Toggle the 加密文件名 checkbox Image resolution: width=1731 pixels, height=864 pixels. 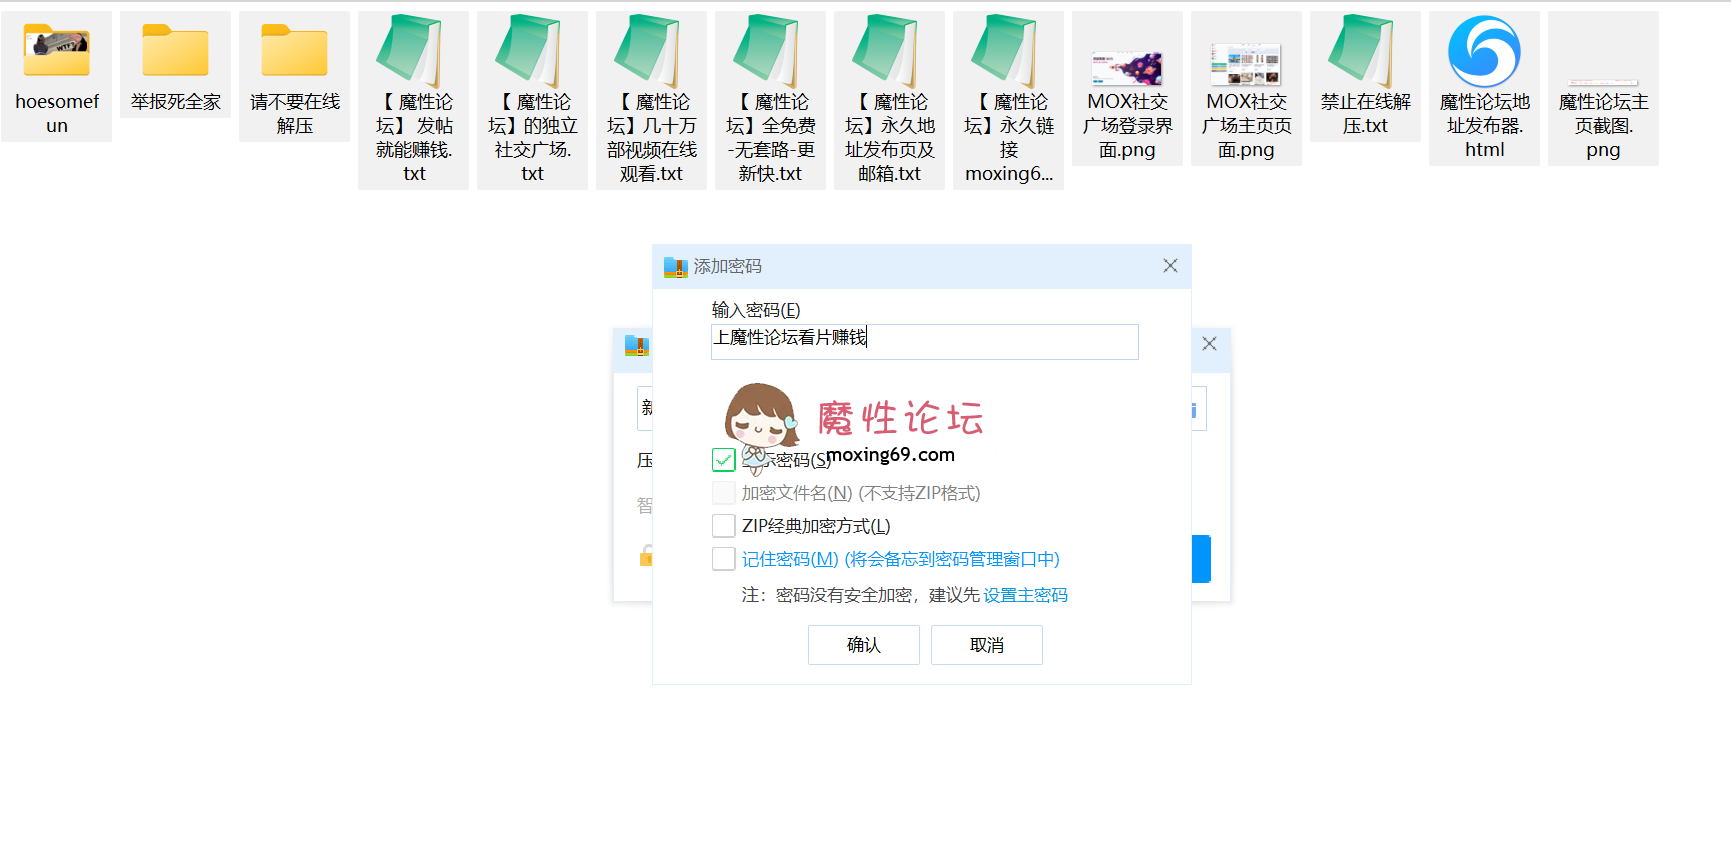(x=724, y=493)
